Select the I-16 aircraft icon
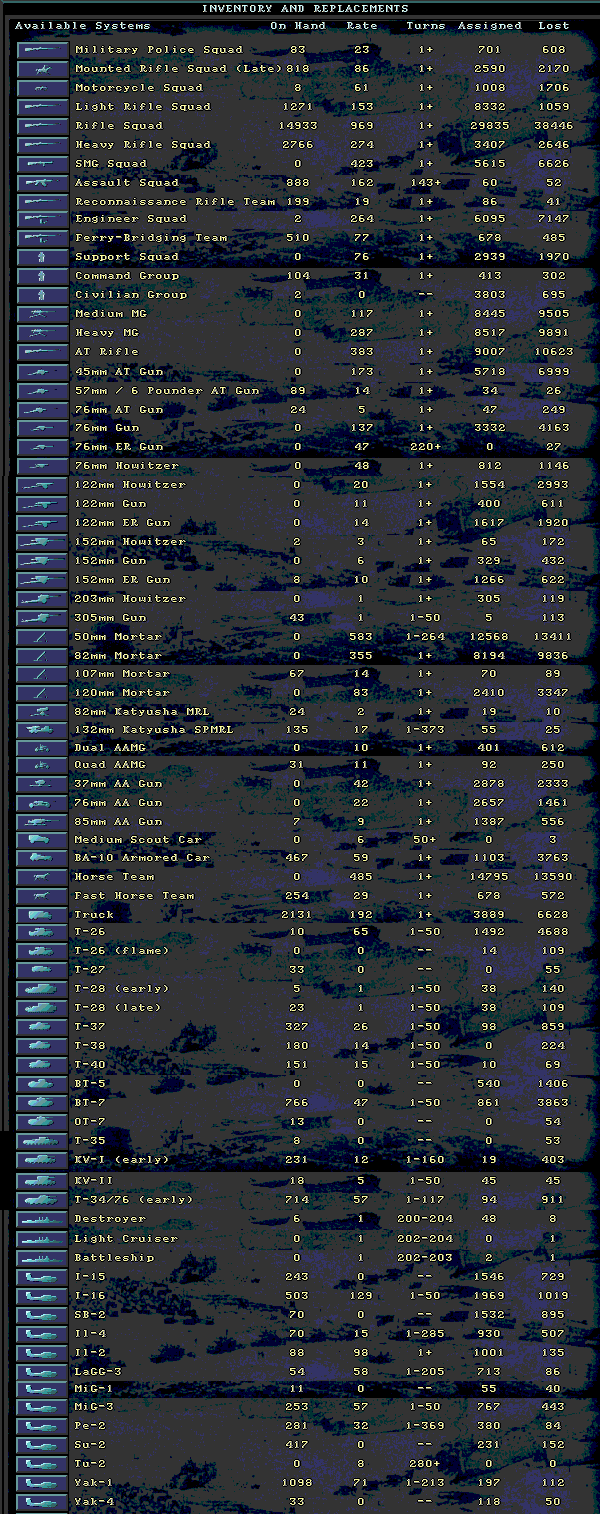 43,1296
